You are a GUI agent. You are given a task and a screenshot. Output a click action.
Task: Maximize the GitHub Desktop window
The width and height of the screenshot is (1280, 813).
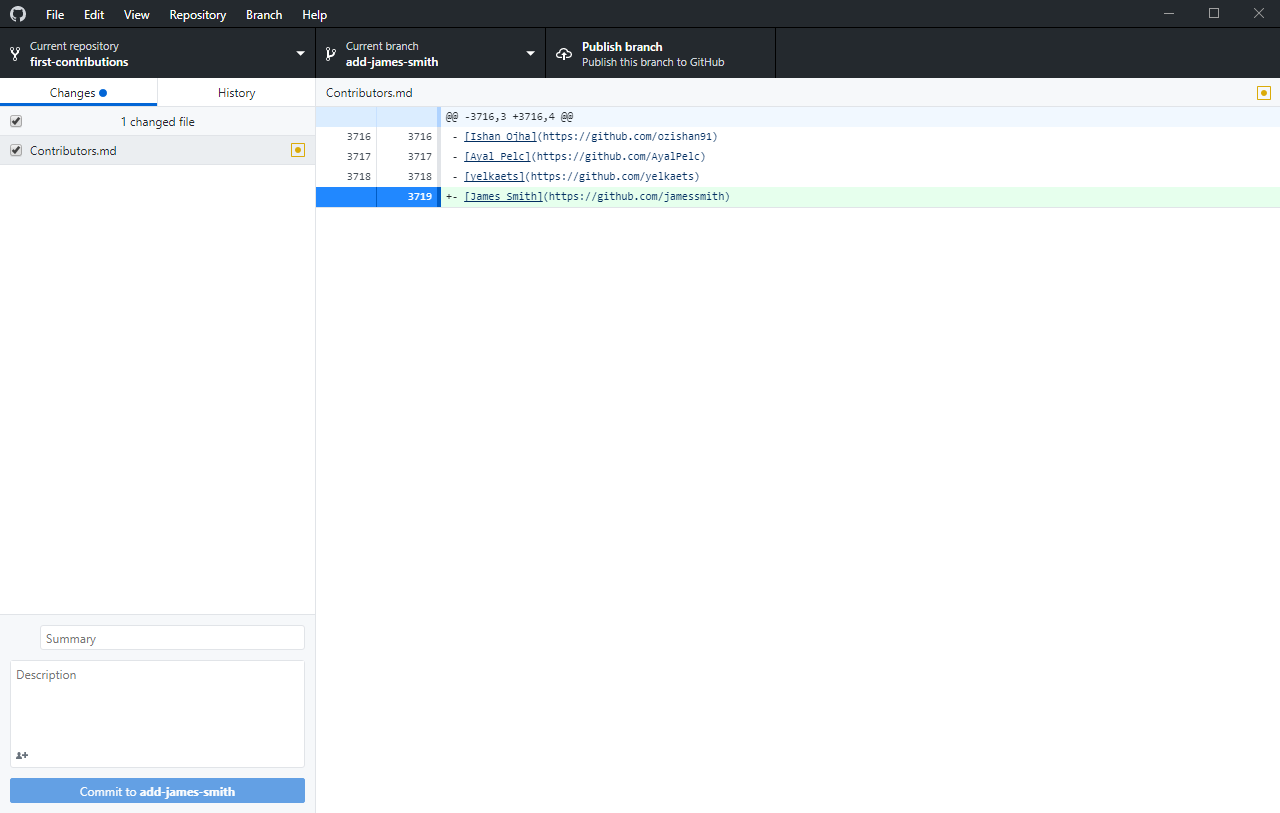click(1214, 14)
